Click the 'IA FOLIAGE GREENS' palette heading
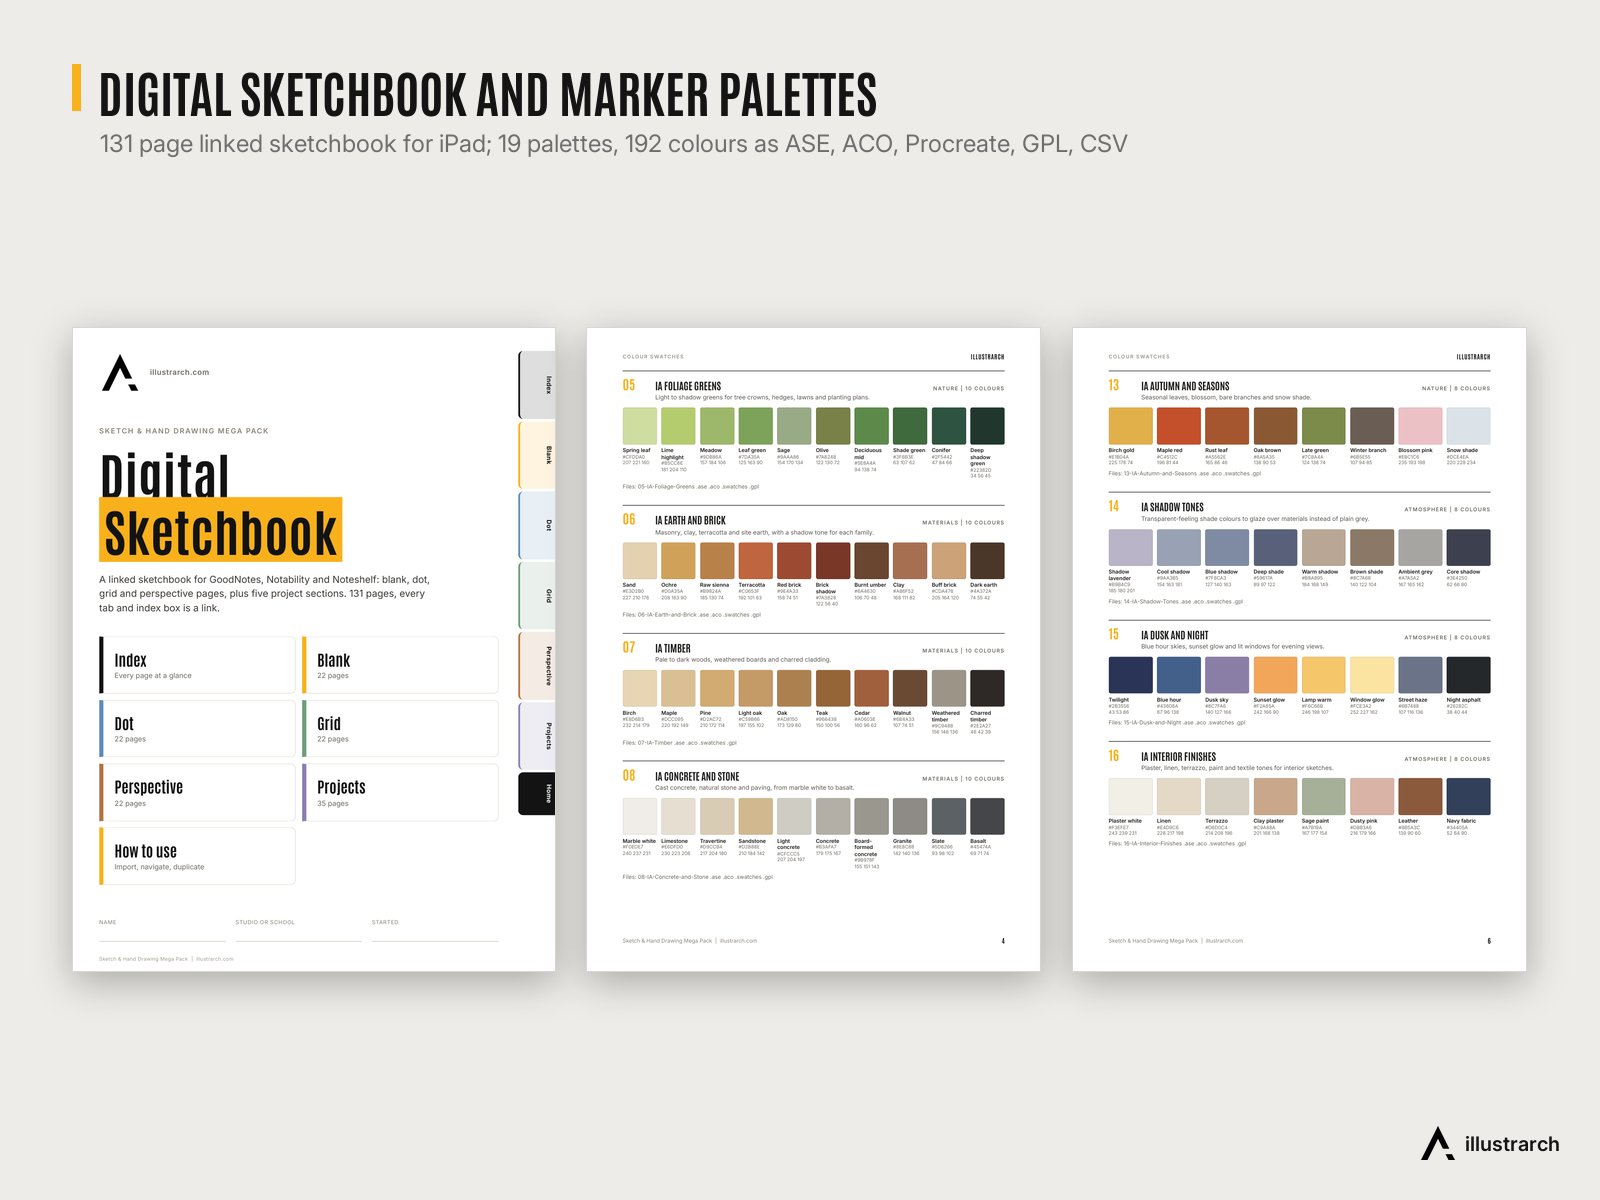Screen dimensions: 1600x1200 click(688, 386)
